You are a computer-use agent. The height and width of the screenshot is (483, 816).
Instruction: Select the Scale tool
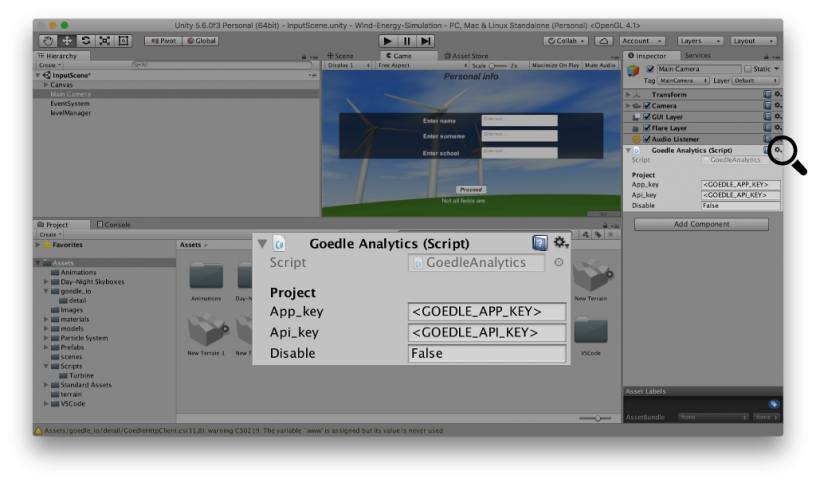(x=105, y=41)
